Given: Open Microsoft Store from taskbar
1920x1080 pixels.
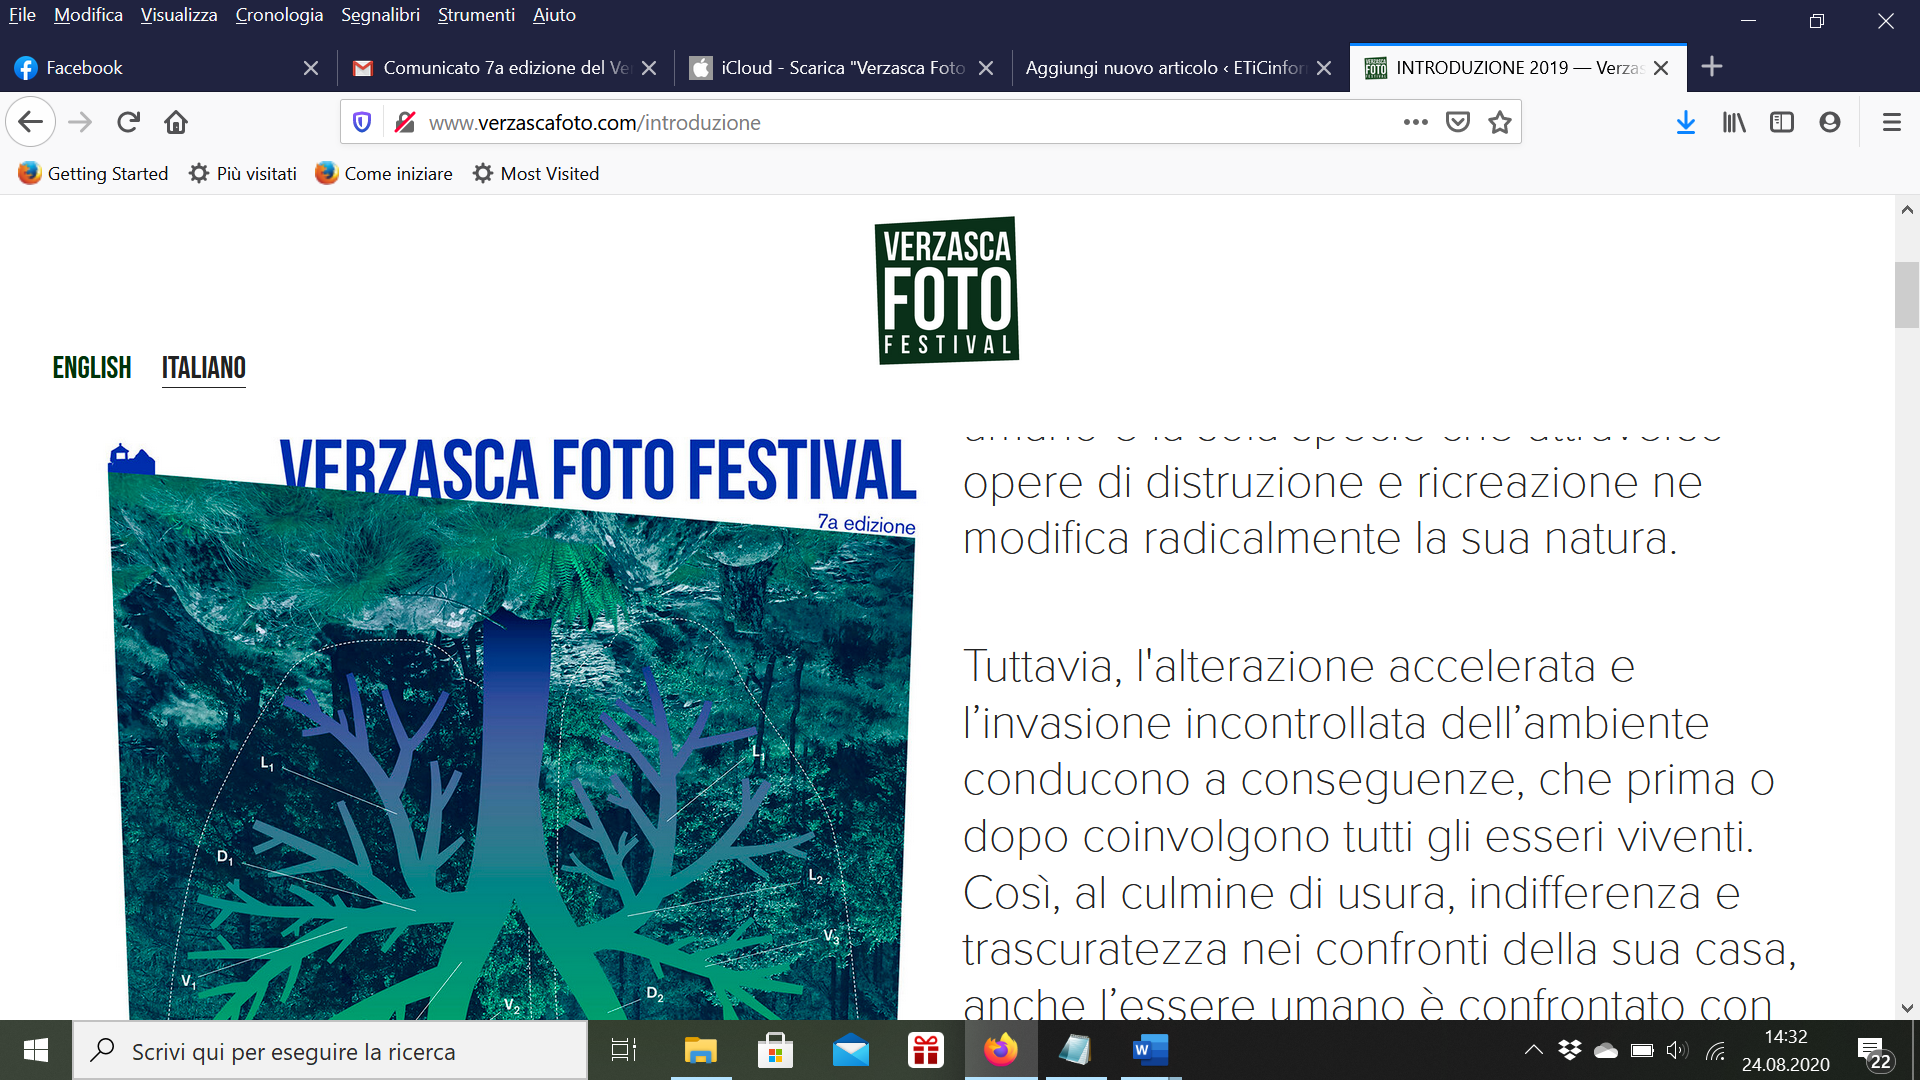Looking at the screenshot, I should click(776, 1050).
